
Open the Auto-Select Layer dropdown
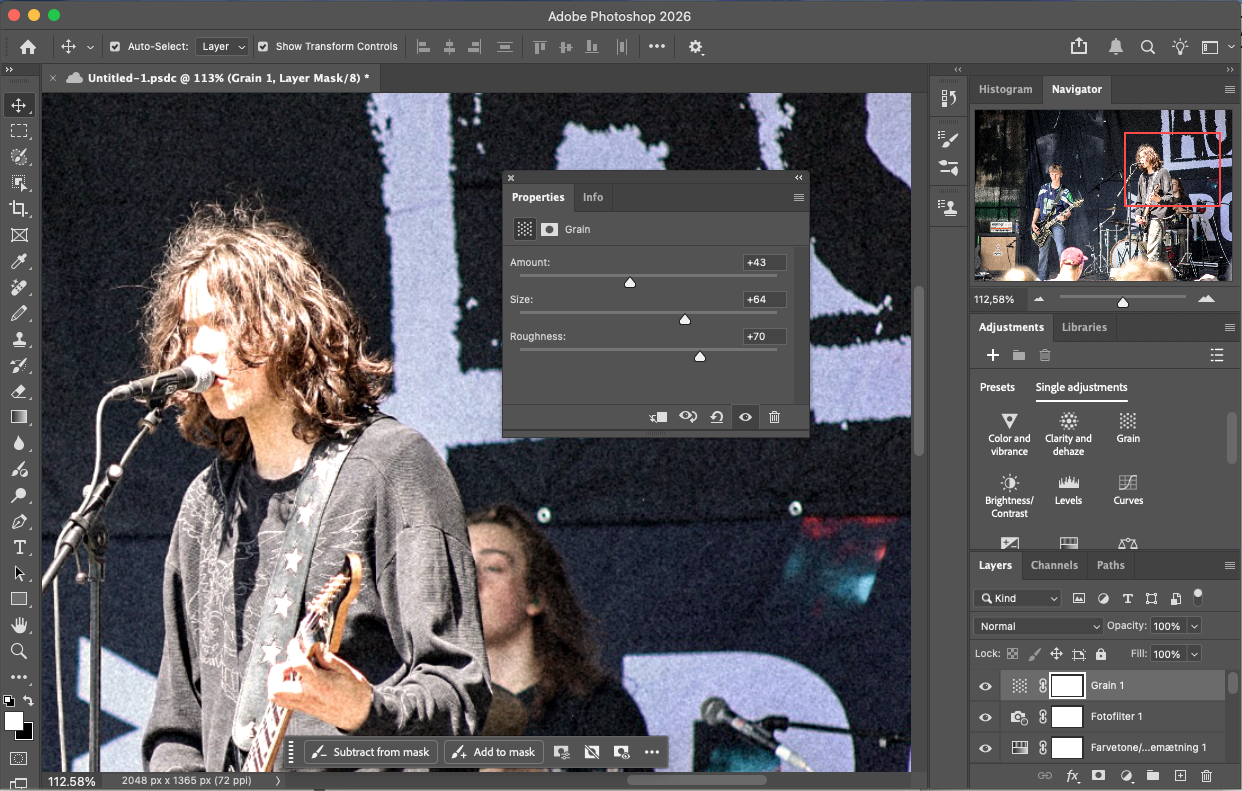[222, 46]
